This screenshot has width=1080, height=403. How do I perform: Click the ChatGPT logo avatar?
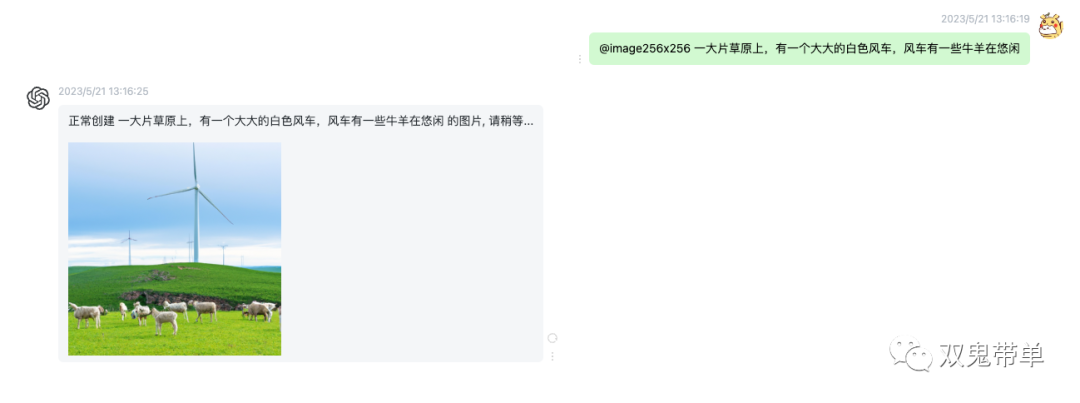pos(39,99)
